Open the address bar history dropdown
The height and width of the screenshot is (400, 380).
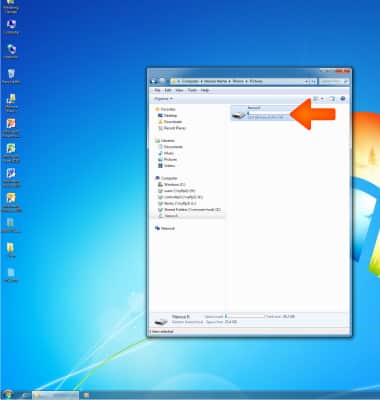[x=306, y=81]
